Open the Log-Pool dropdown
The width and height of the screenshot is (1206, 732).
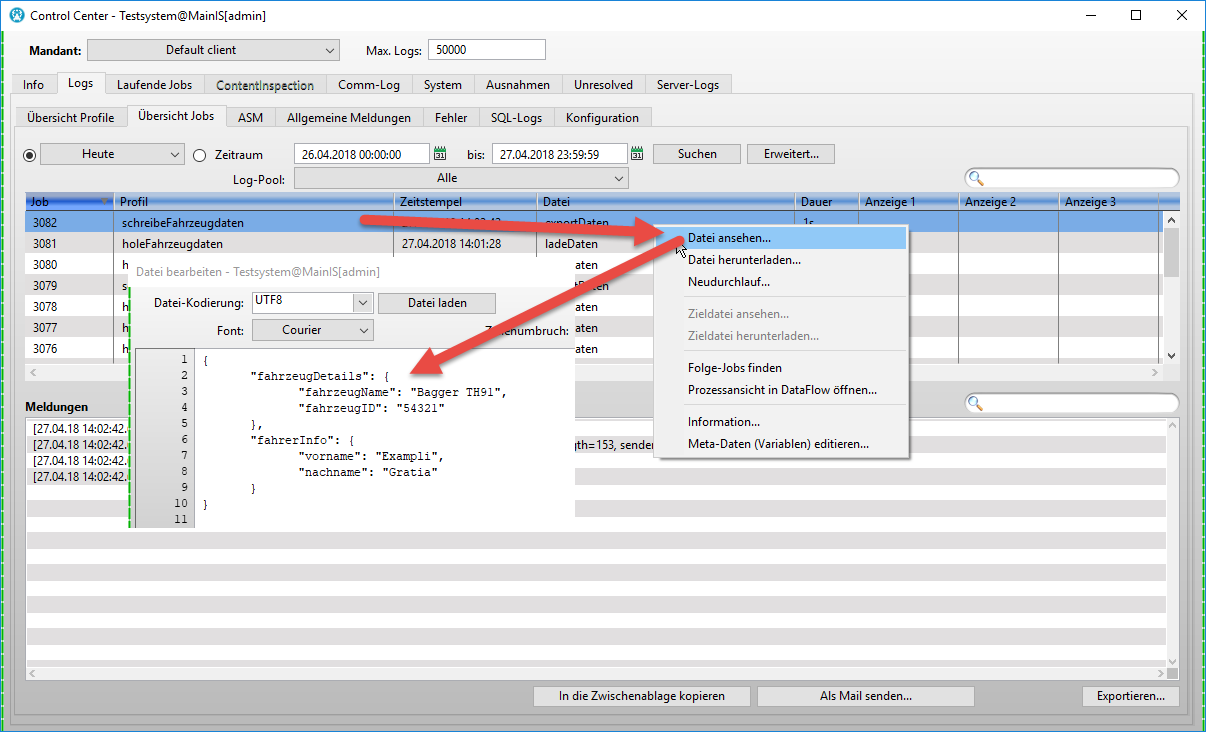pos(618,178)
